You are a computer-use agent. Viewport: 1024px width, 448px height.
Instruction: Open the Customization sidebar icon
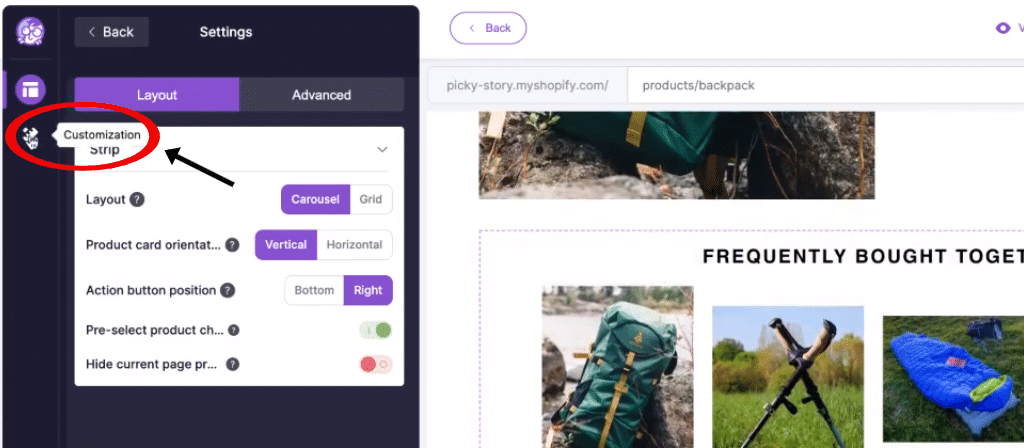click(31, 137)
